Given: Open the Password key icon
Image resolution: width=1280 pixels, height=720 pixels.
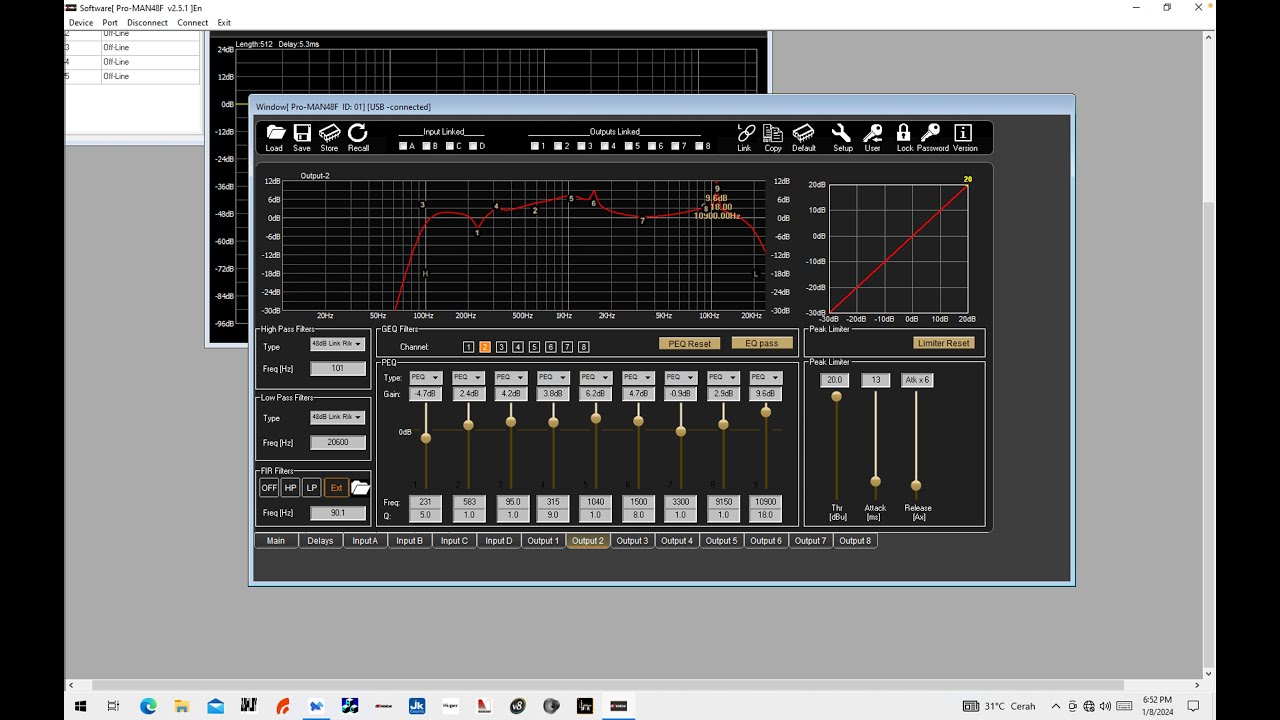Looking at the screenshot, I should click(931, 133).
